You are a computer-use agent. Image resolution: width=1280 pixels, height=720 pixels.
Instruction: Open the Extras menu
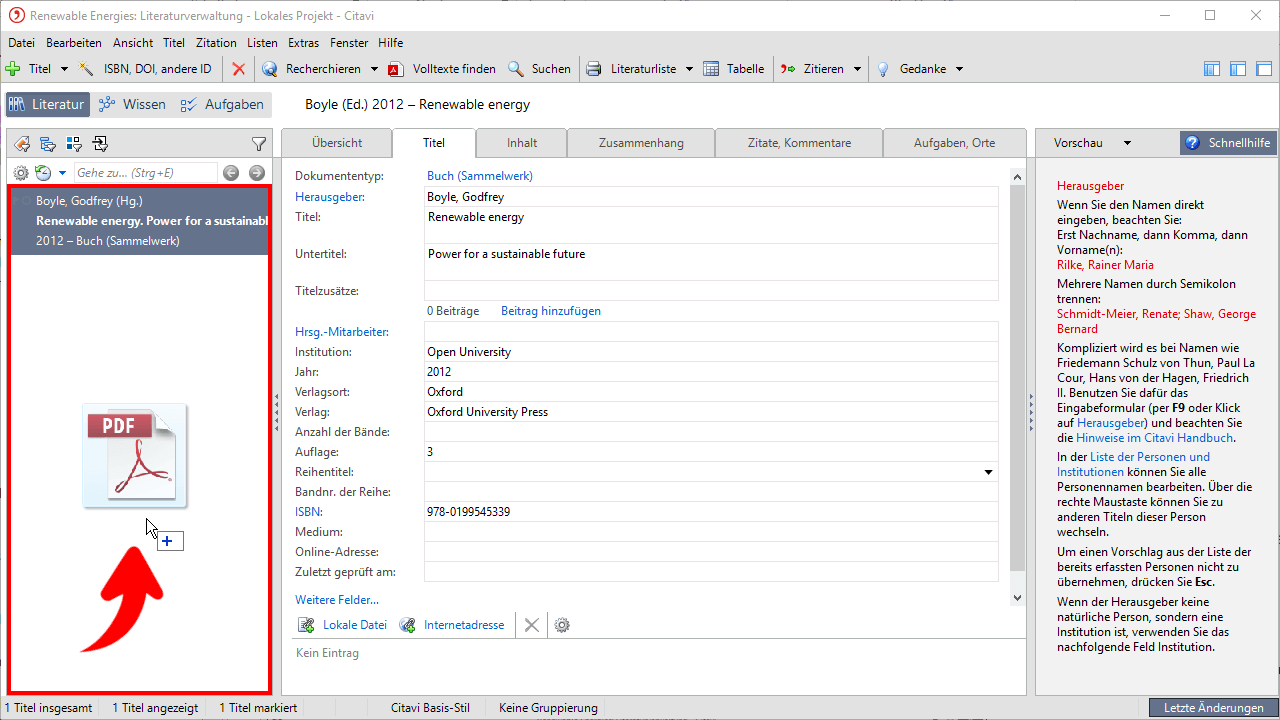pos(303,43)
